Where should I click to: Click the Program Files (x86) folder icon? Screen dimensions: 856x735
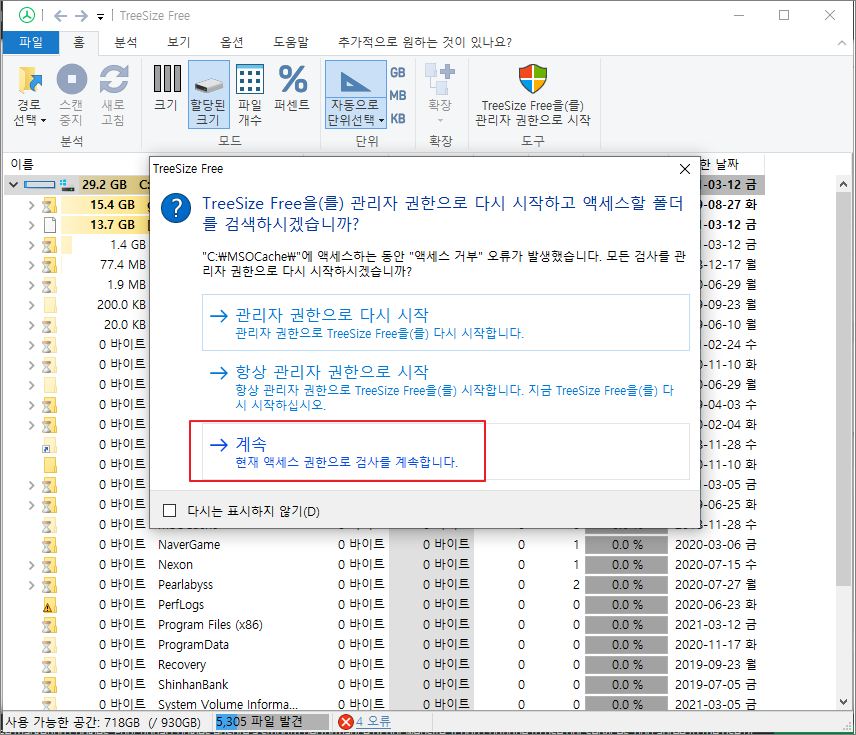point(50,625)
